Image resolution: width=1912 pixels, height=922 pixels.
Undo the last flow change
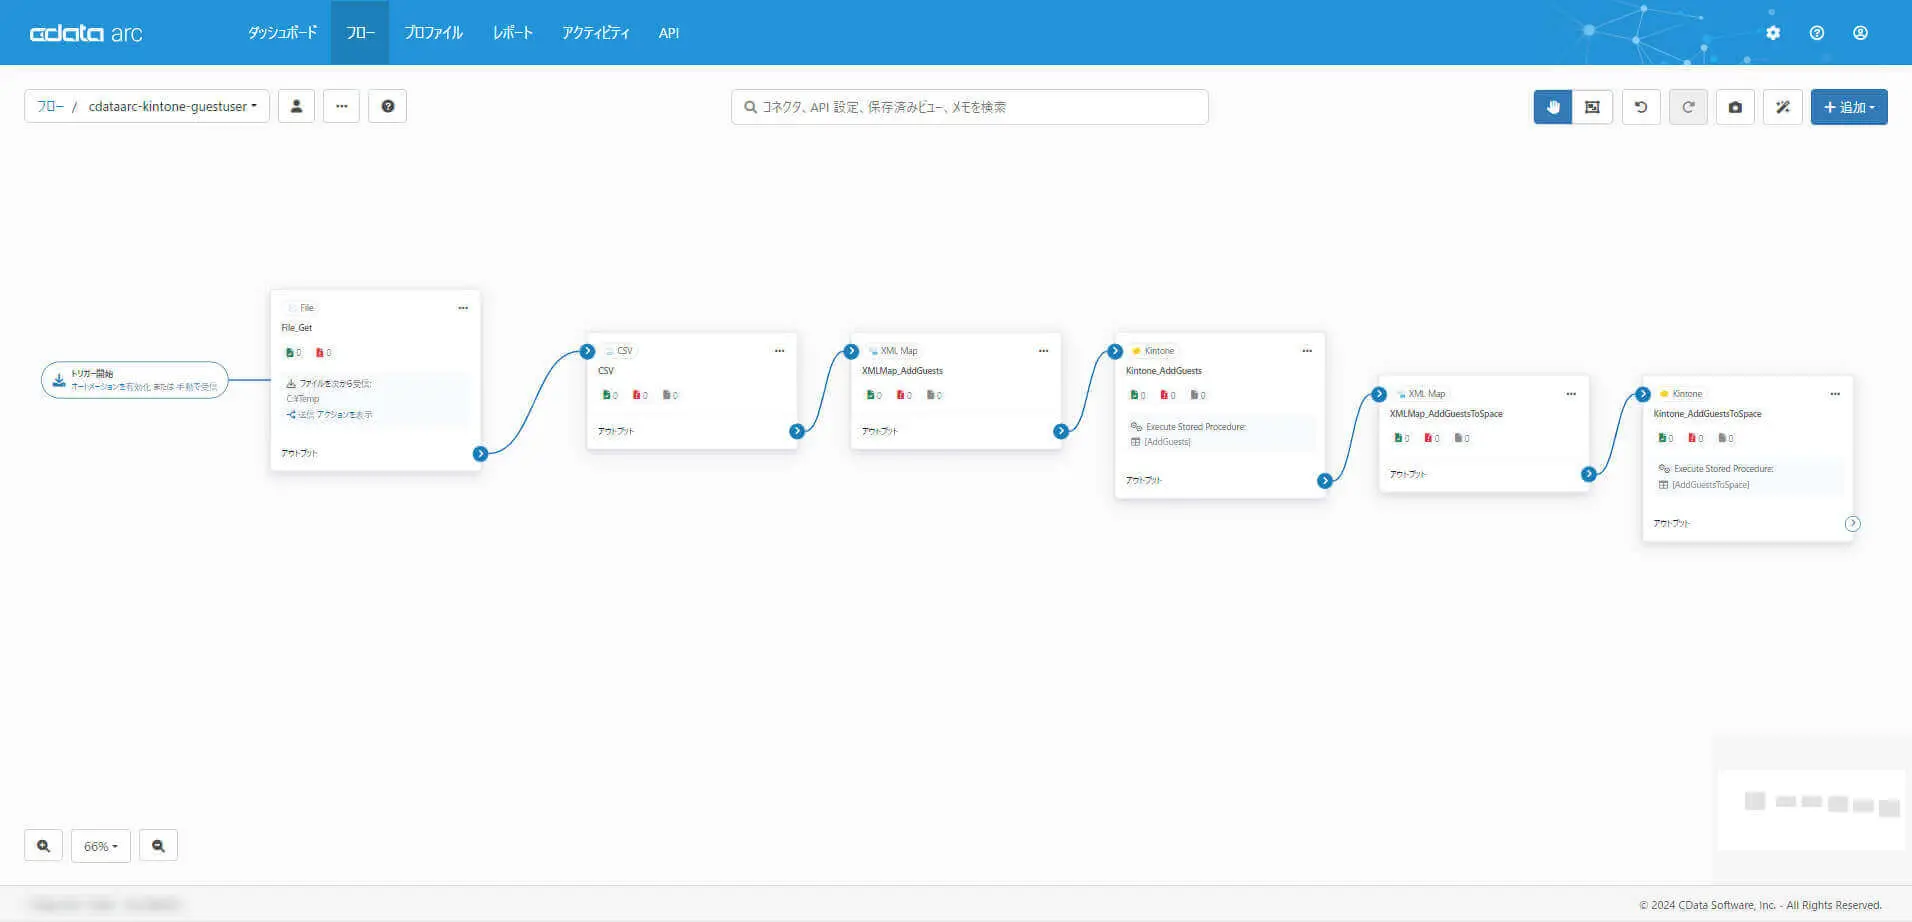pyautogui.click(x=1641, y=107)
